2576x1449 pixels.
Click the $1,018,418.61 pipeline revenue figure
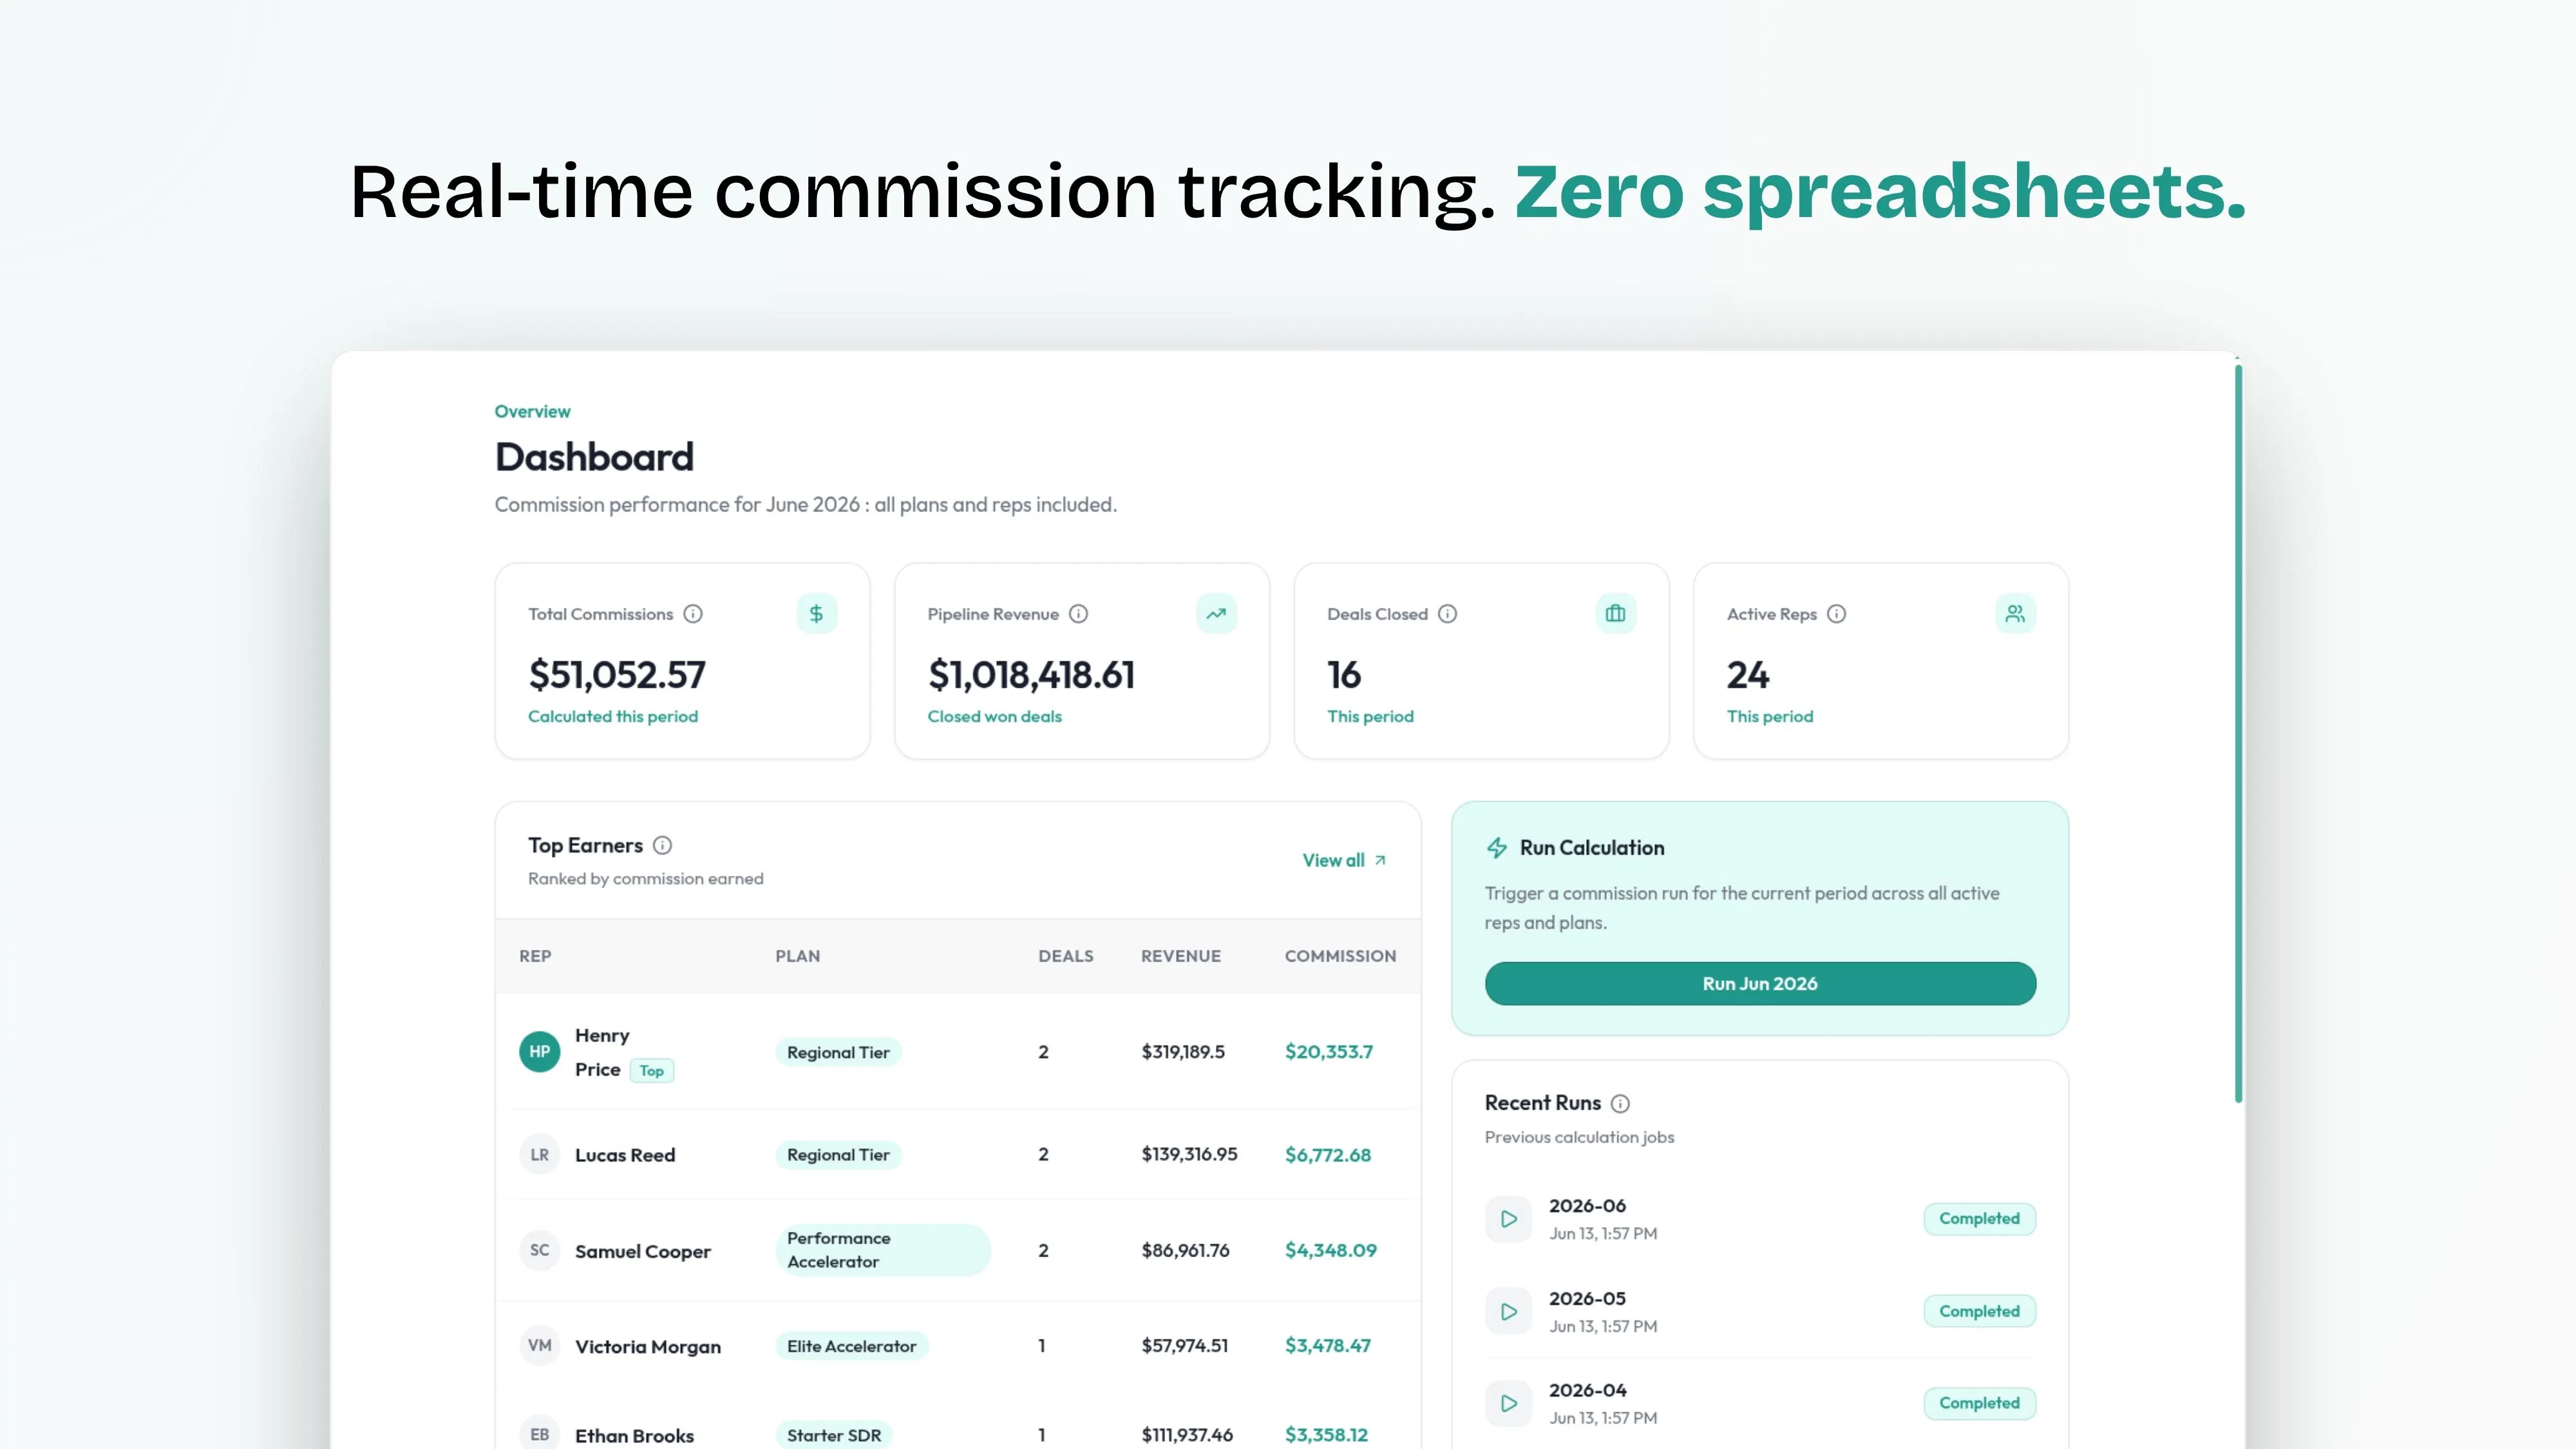(1031, 676)
